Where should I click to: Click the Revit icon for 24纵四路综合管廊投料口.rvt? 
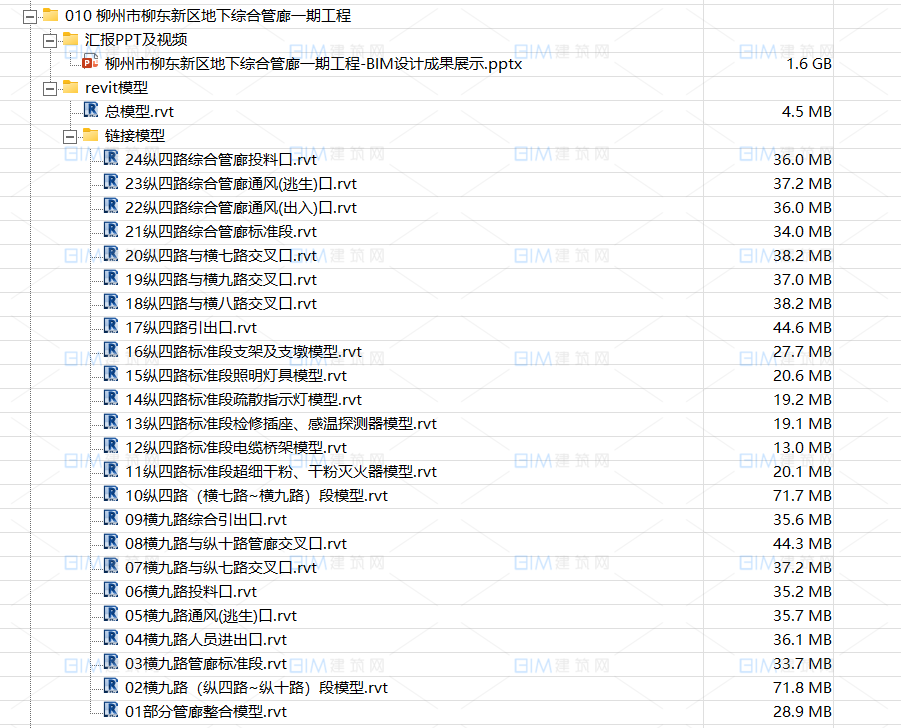click(x=110, y=157)
